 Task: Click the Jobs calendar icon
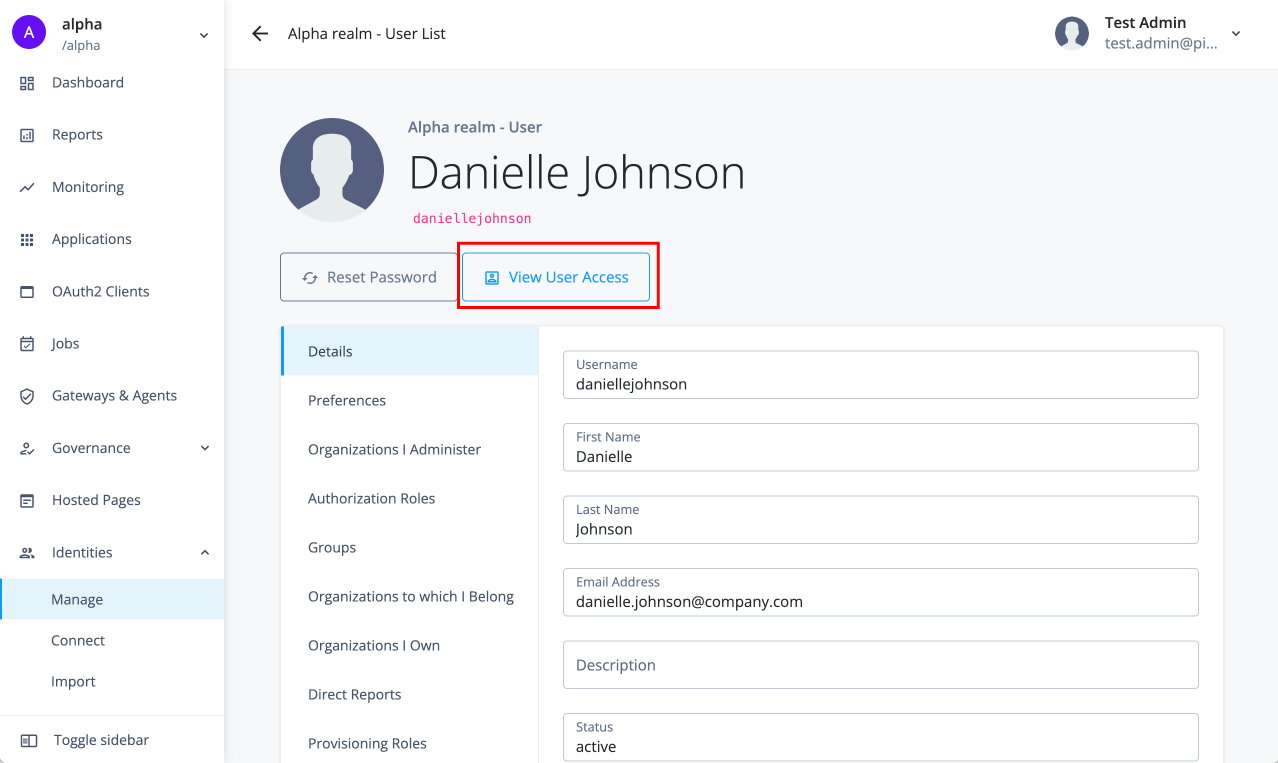(28, 344)
